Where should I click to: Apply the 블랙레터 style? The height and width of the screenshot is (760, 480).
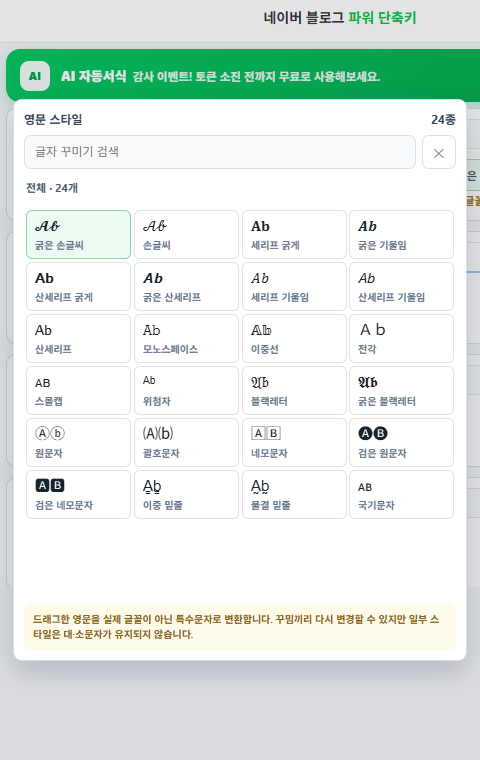[x=294, y=391]
